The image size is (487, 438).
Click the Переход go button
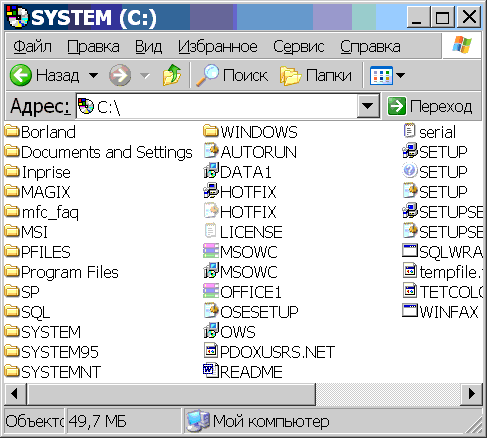tap(430, 106)
